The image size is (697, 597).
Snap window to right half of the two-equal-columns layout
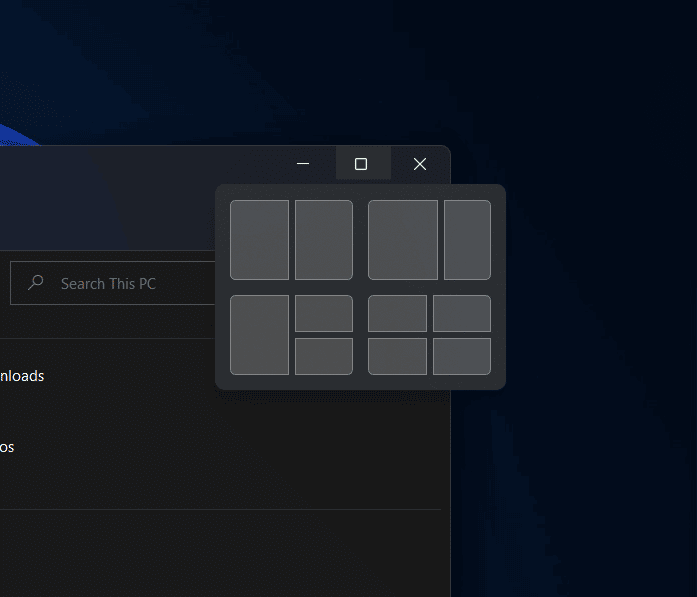pyautogui.click(x=324, y=240)
